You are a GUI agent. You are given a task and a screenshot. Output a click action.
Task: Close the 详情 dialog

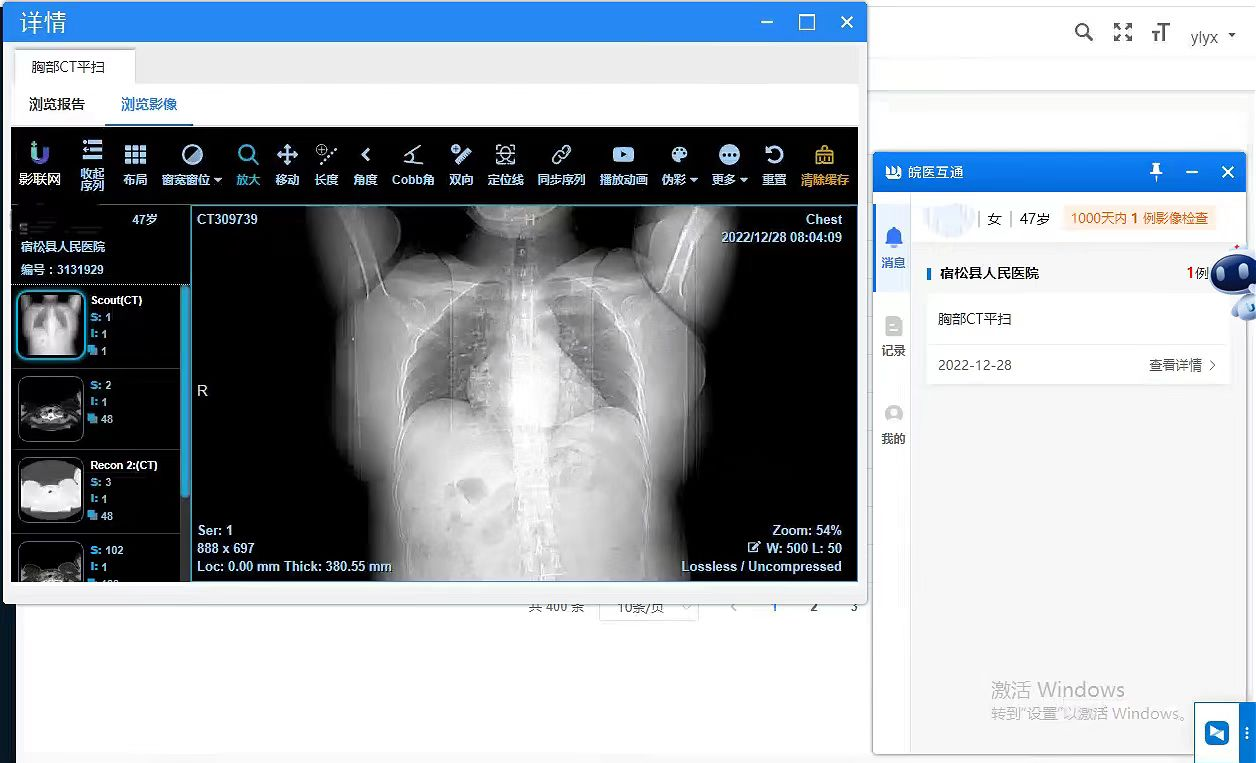pos(847,22)
